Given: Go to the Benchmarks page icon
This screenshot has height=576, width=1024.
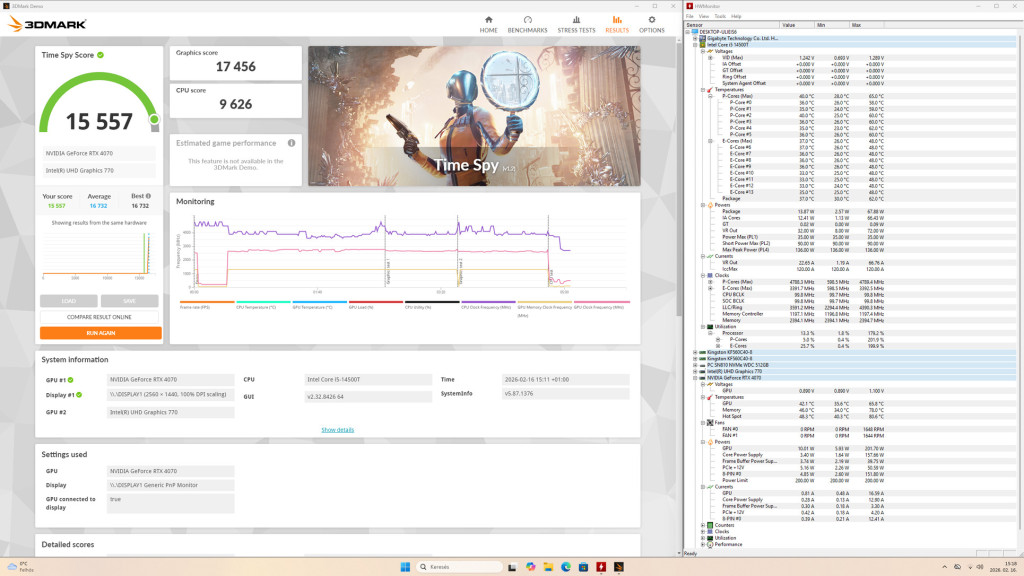Looking at the screenshot, I should click(527, 23).
